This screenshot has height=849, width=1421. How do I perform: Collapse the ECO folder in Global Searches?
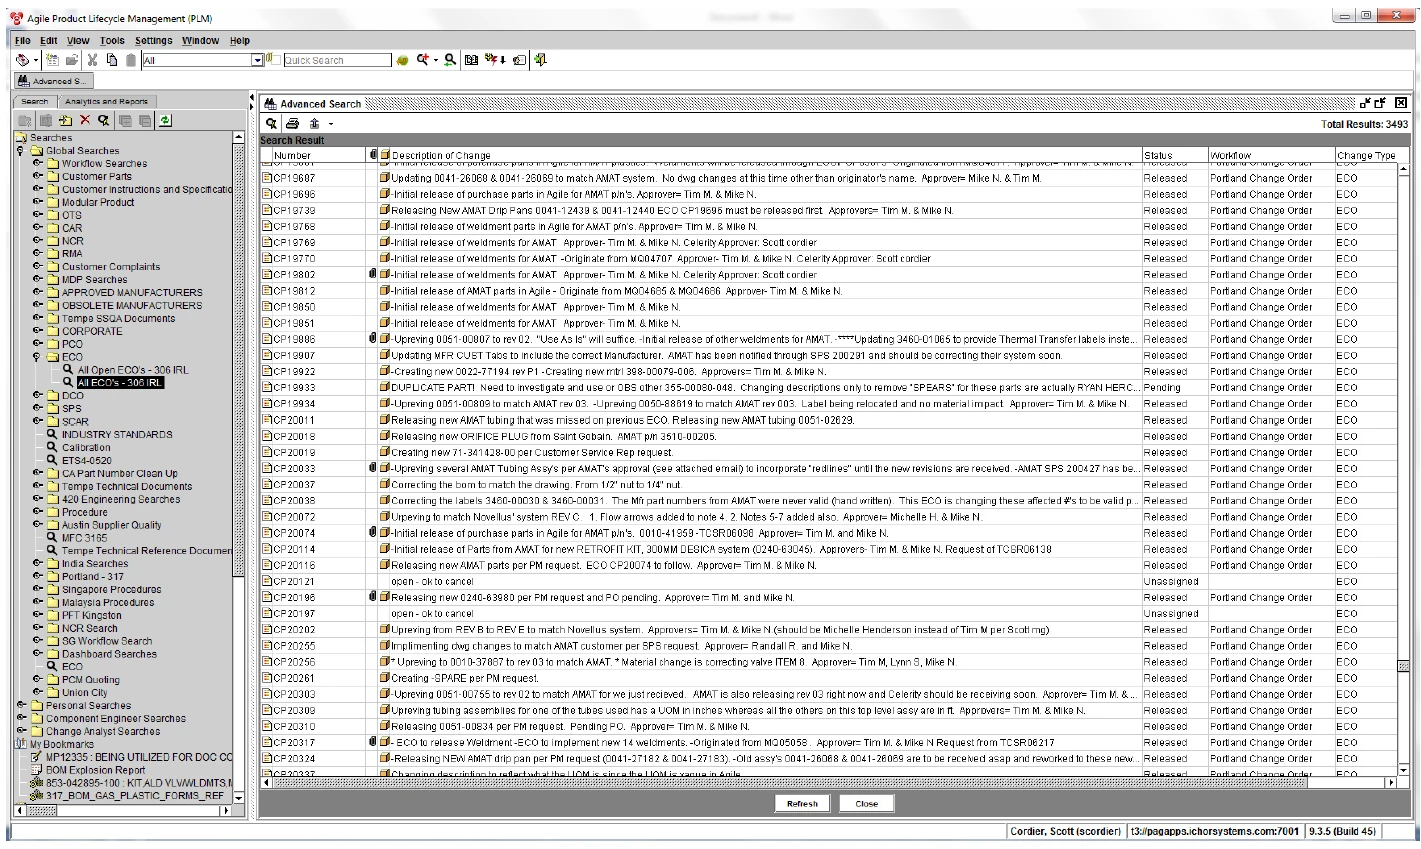pos(37,357)
